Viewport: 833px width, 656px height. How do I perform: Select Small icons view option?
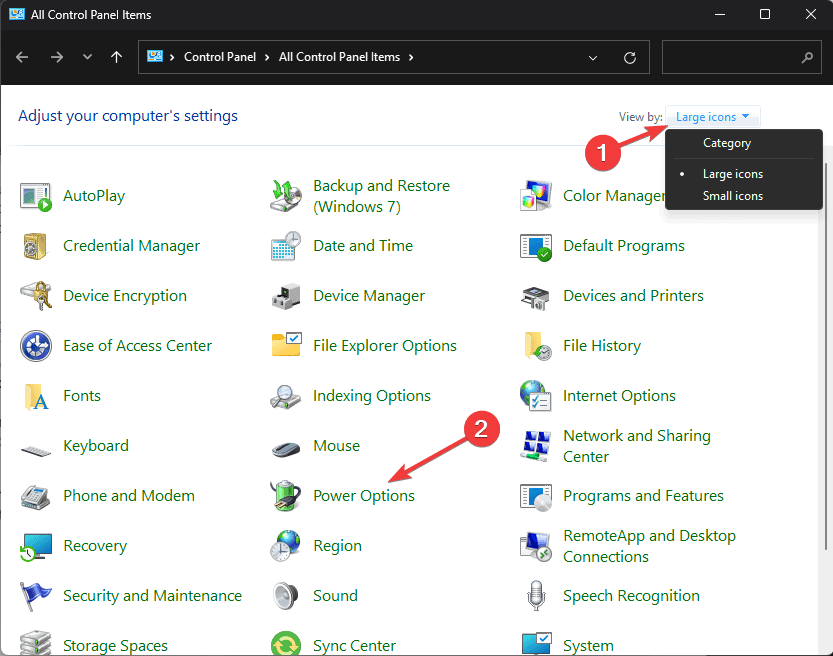(733, 196)
